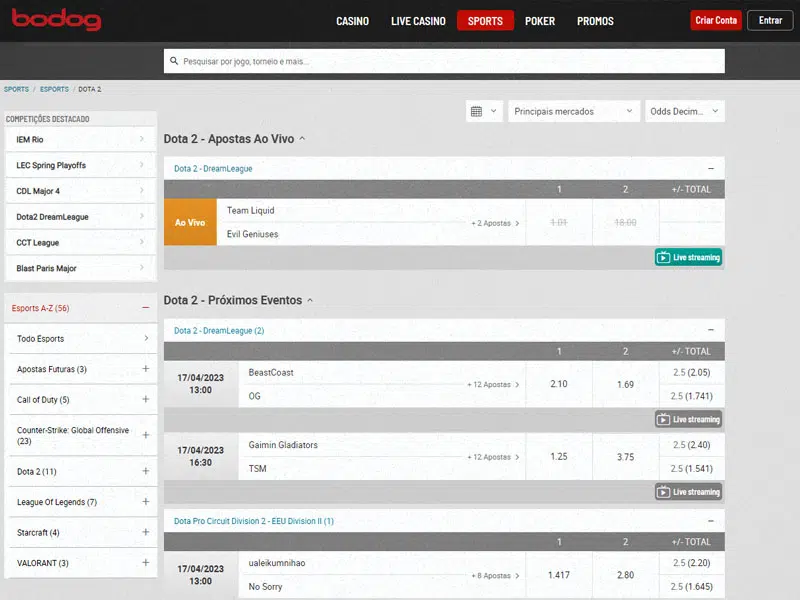Expand Call of Duty with plus icon
Image resolution: width=800 pixels, height=600 pixels.
point(145,400)
